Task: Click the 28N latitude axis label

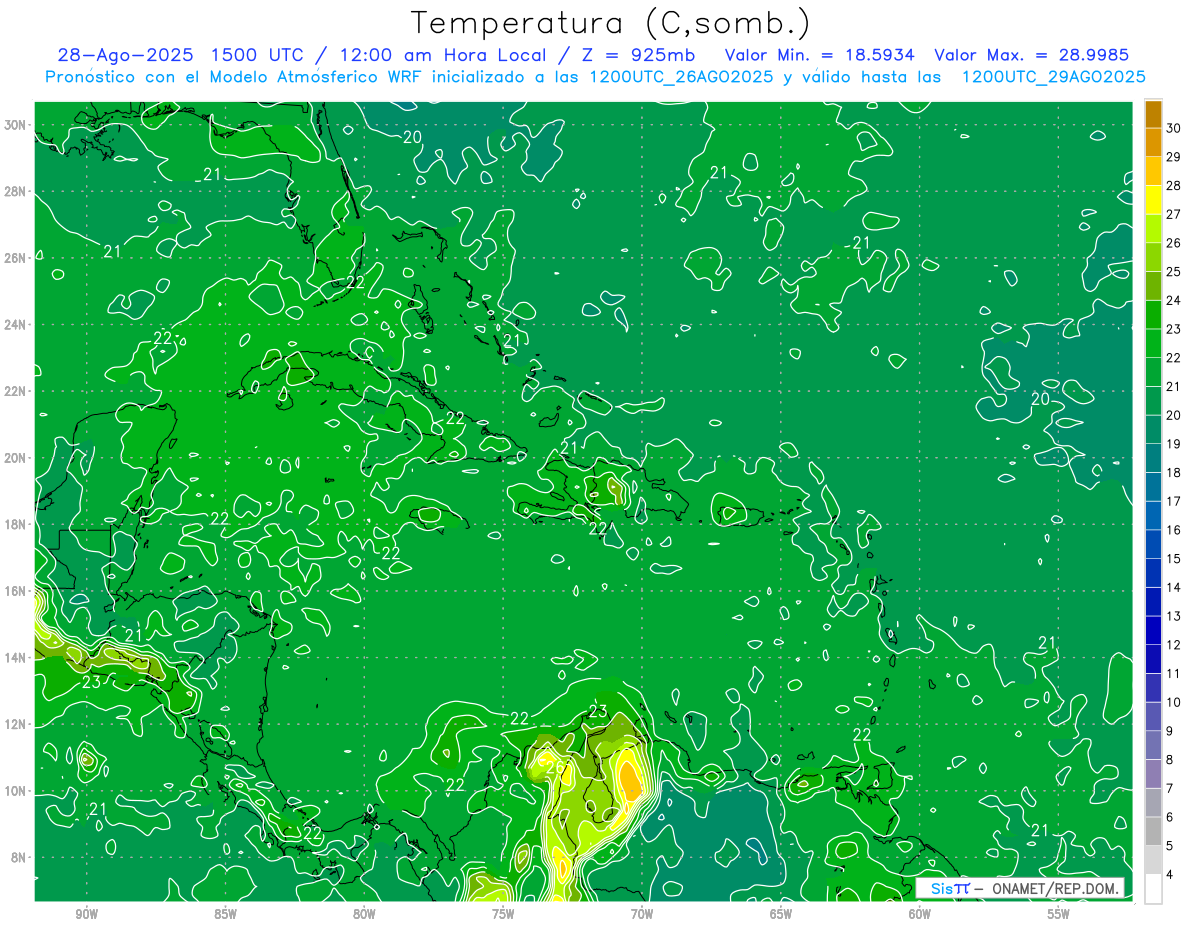Action: tap(15, 191)
